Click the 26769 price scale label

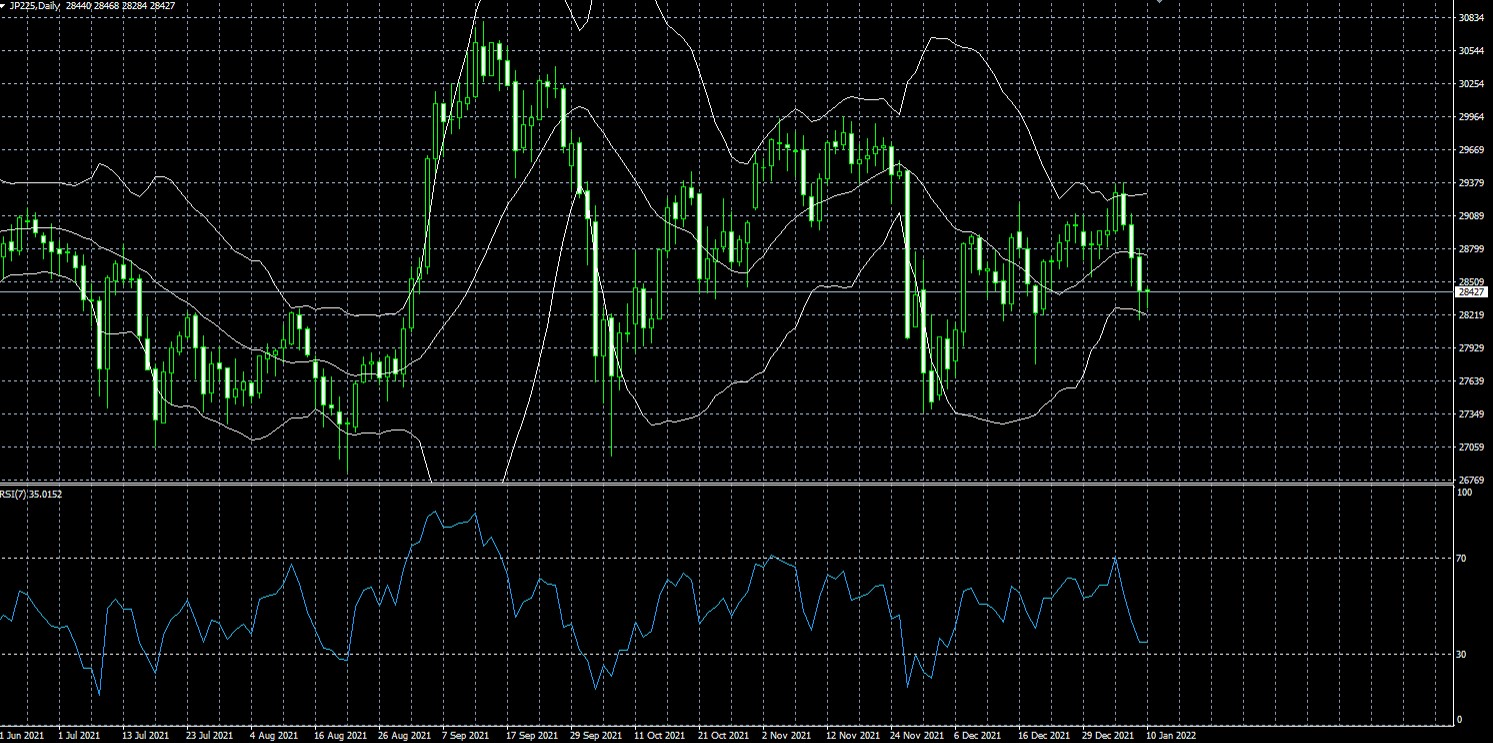coord(1471,480)
